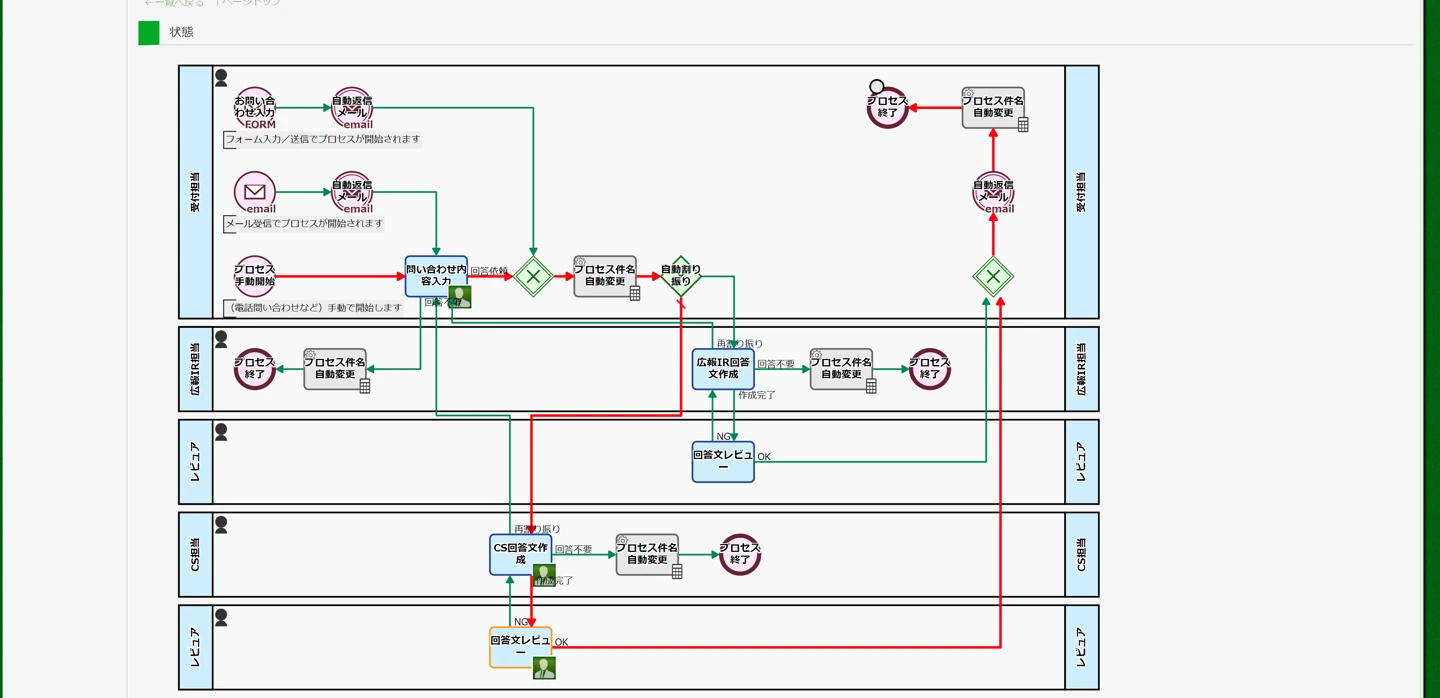The image size is (1440, 698).
Task: Click the 受付担当 swimlane header on left
Action: click(196, 192)
